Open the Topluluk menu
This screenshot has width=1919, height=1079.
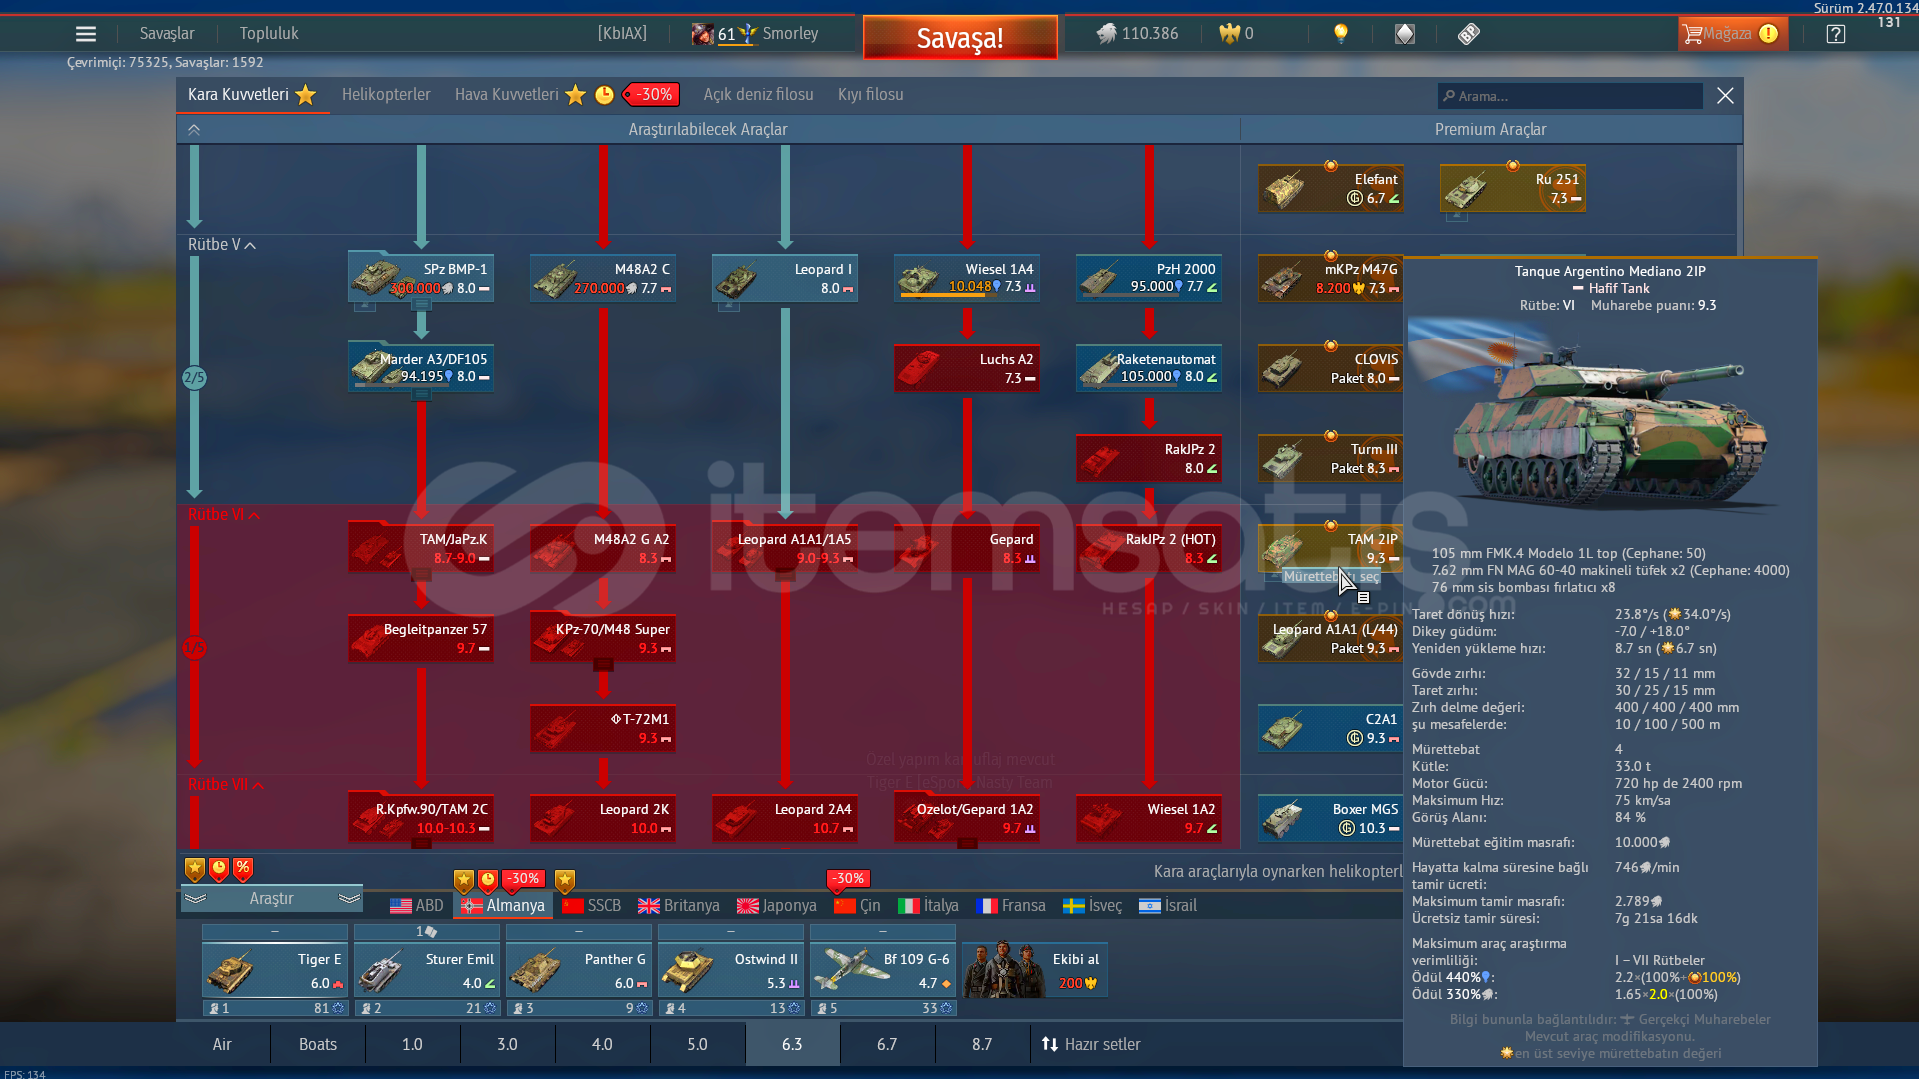(x=269, y=34)
